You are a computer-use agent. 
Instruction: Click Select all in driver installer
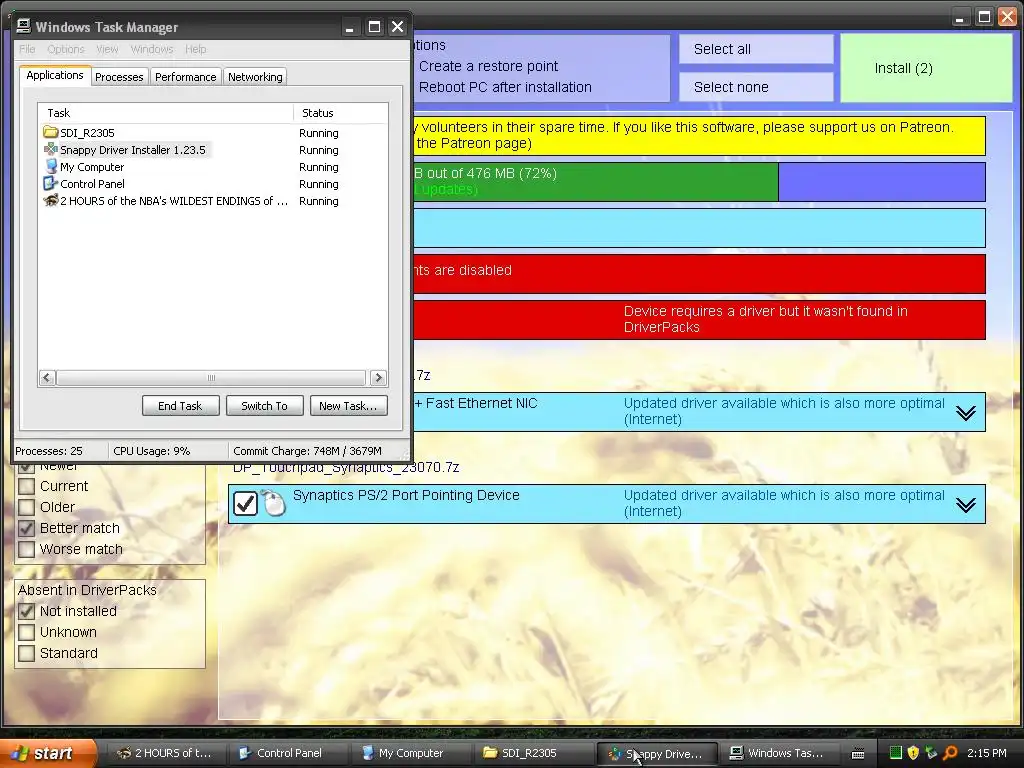pyautogui.click(x=756, y=49)
